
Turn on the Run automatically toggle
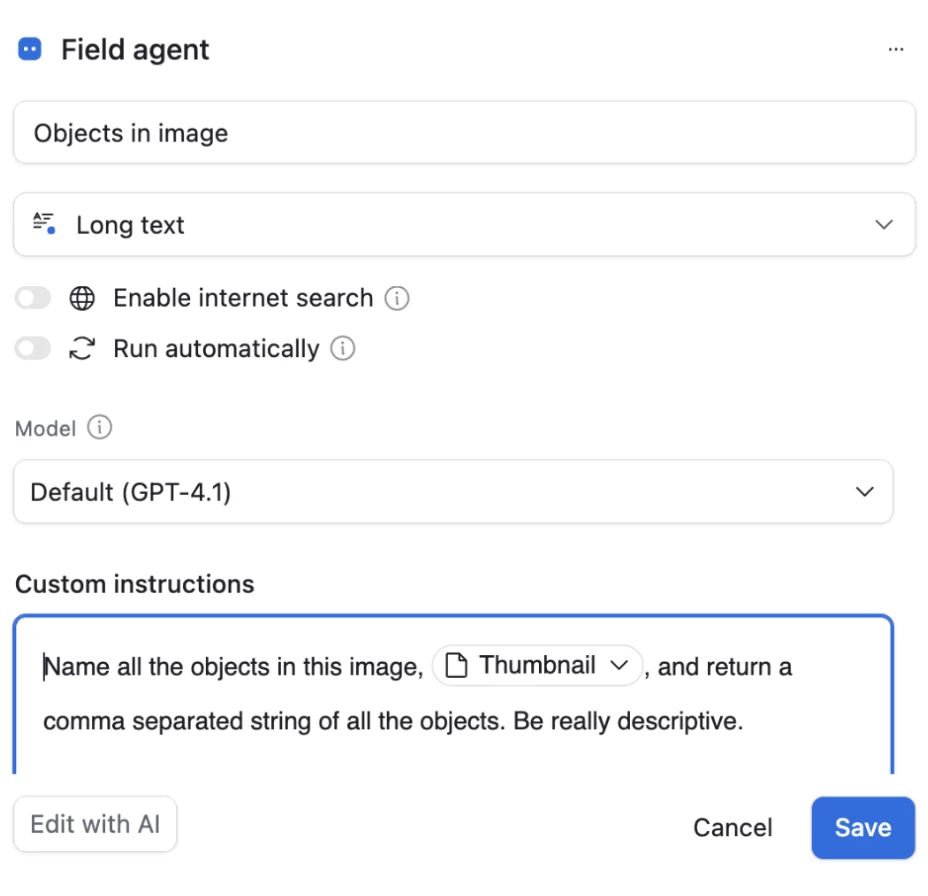[33, 348]
